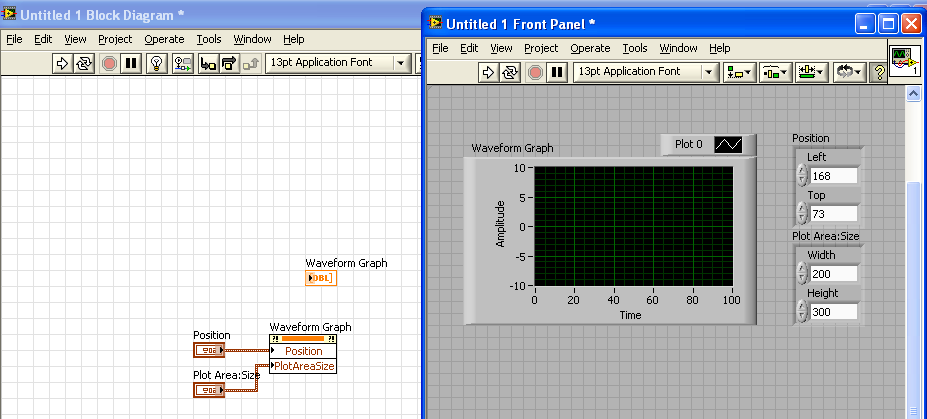This screenshot has height=419, width=927.
Task: Click Pause button in Block Diagram toolbar
Action: point(130,63)
